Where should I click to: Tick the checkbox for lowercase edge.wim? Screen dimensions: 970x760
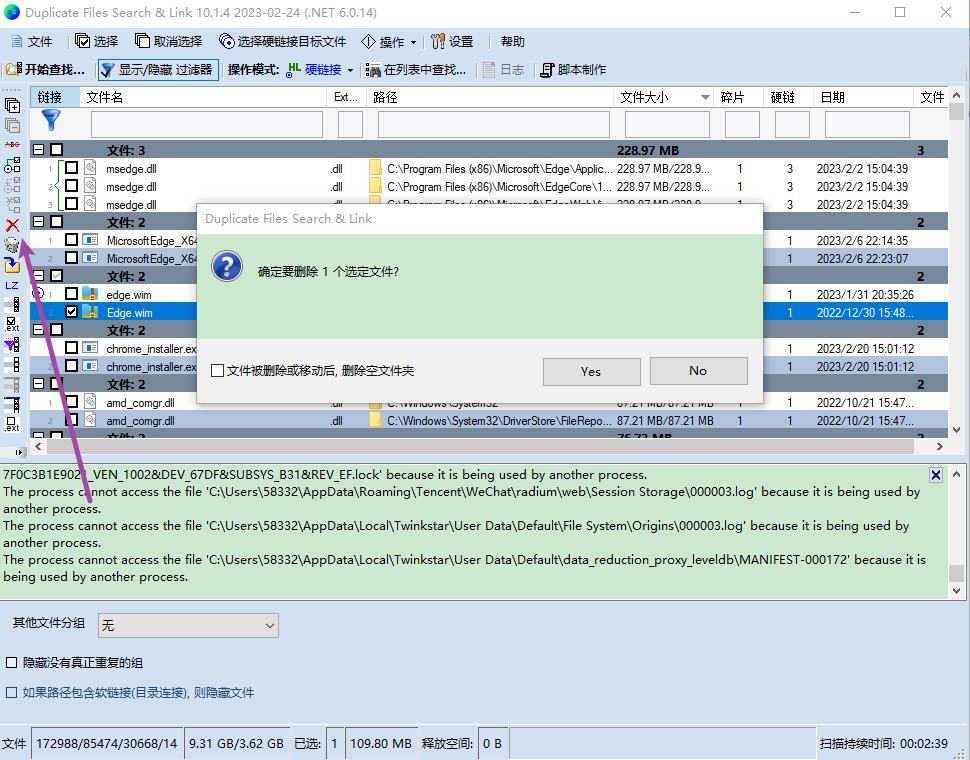coord(71,294)
